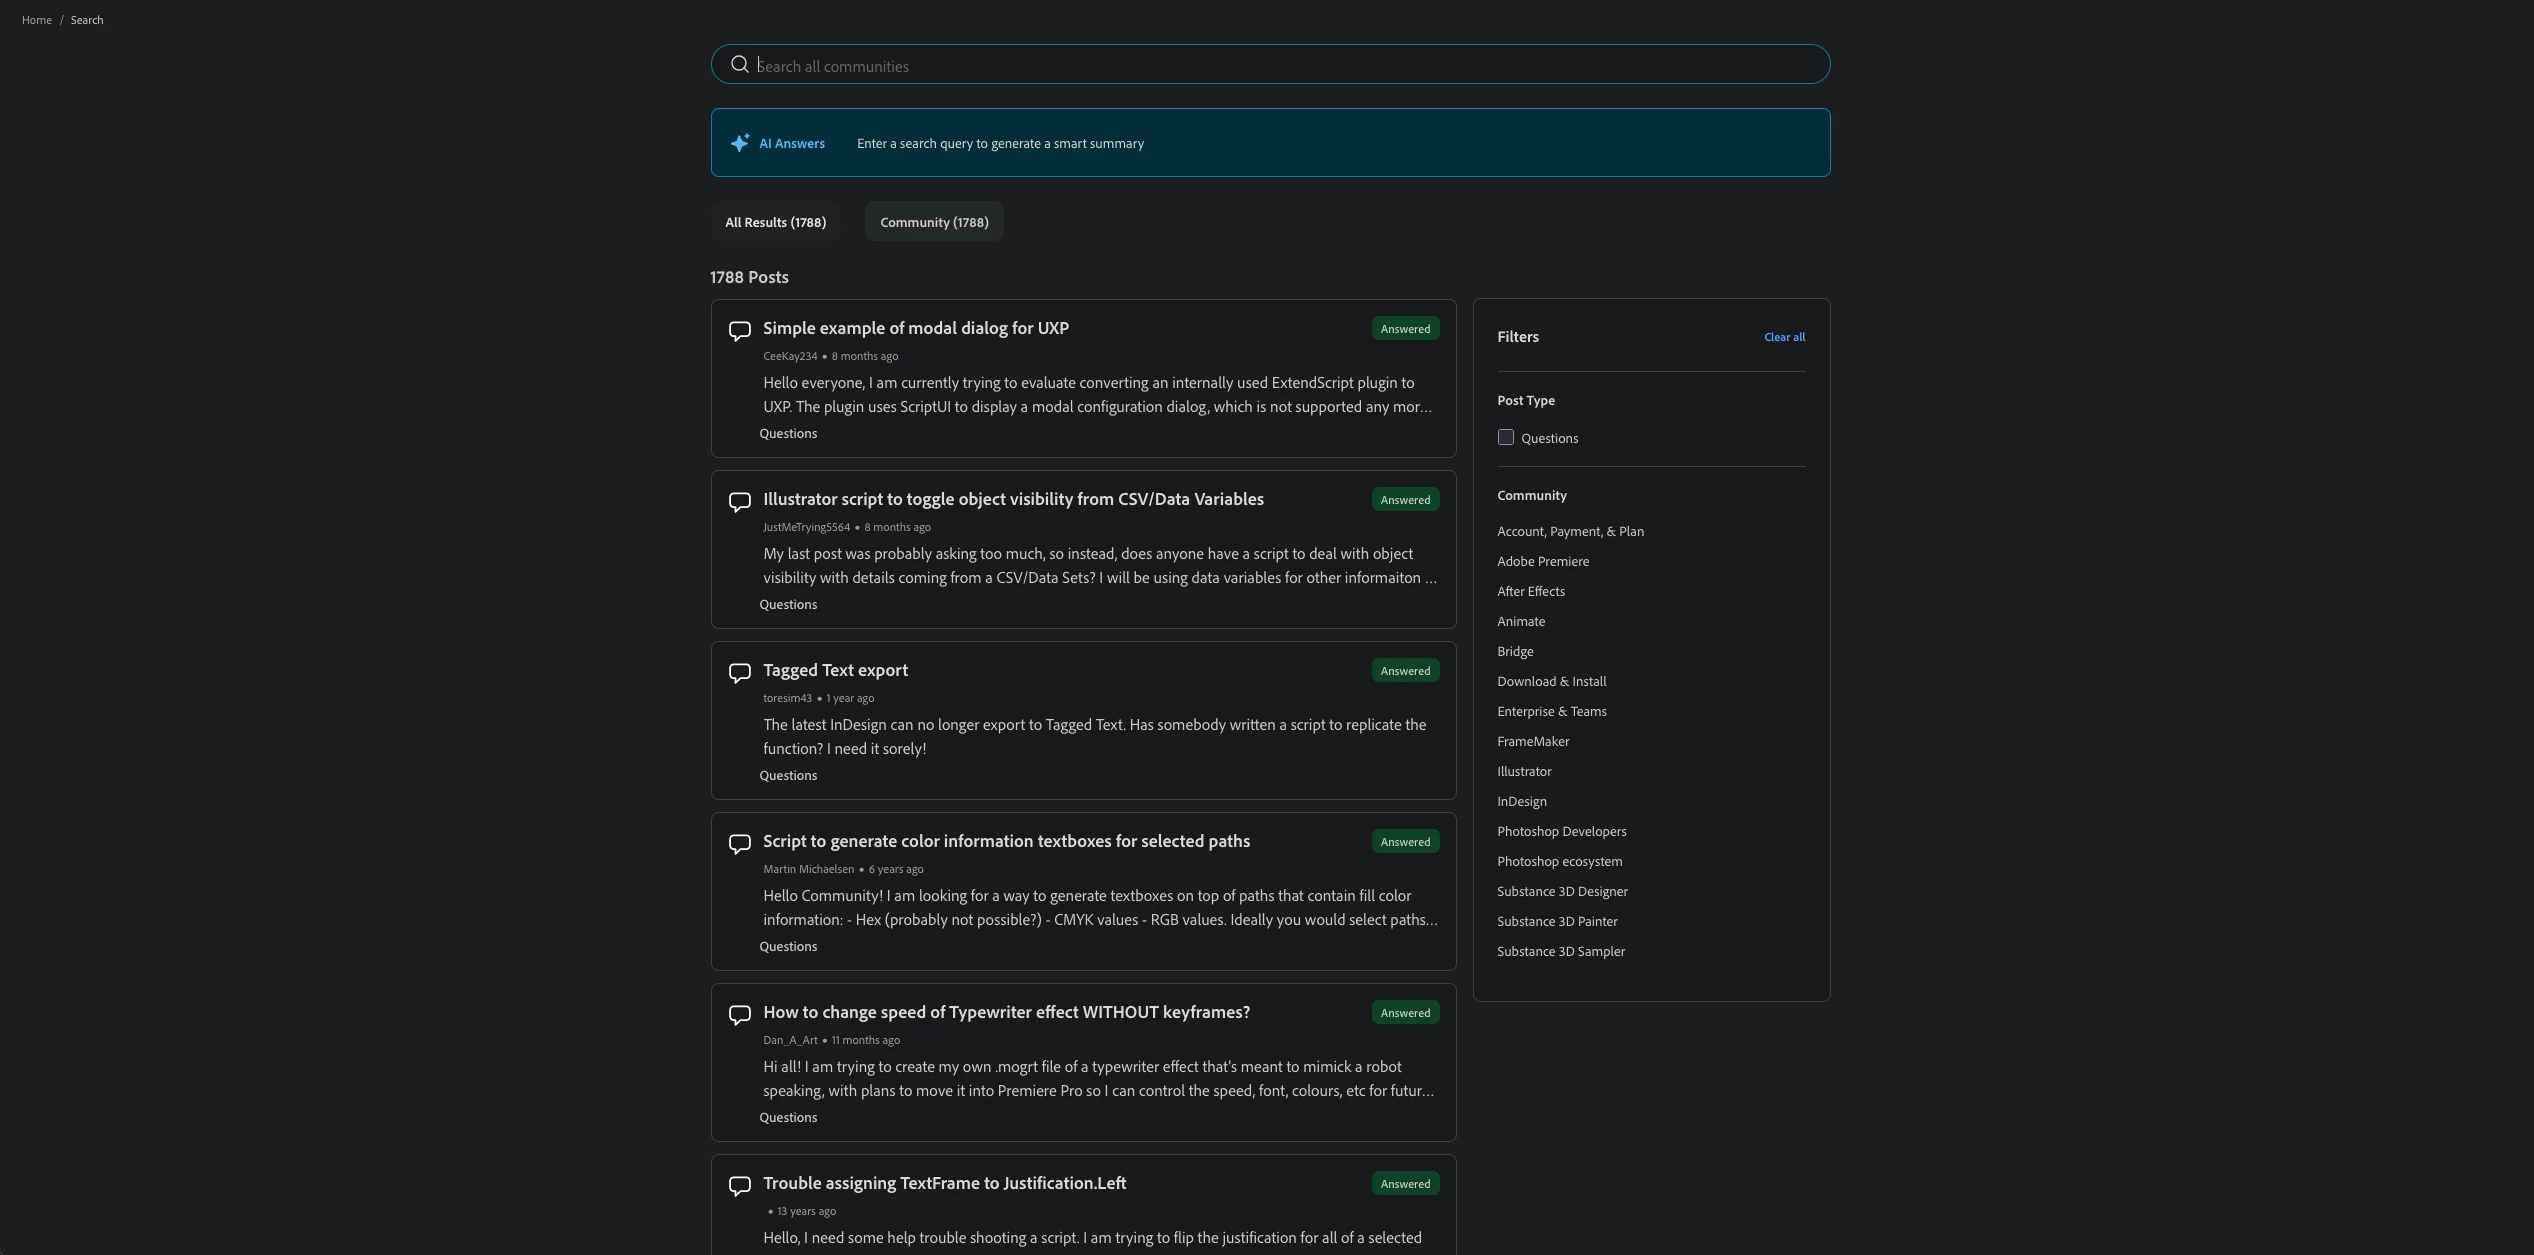
Task: Filter by After Effects community
Action: coord(1530,592)
